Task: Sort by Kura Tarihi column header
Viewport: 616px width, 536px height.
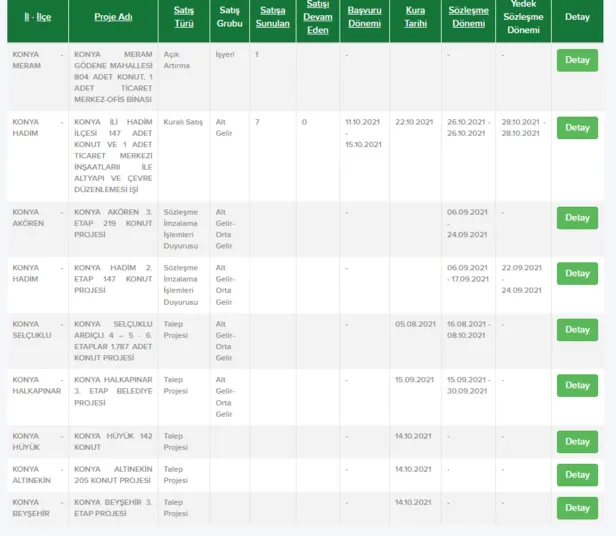Action: 416,17
